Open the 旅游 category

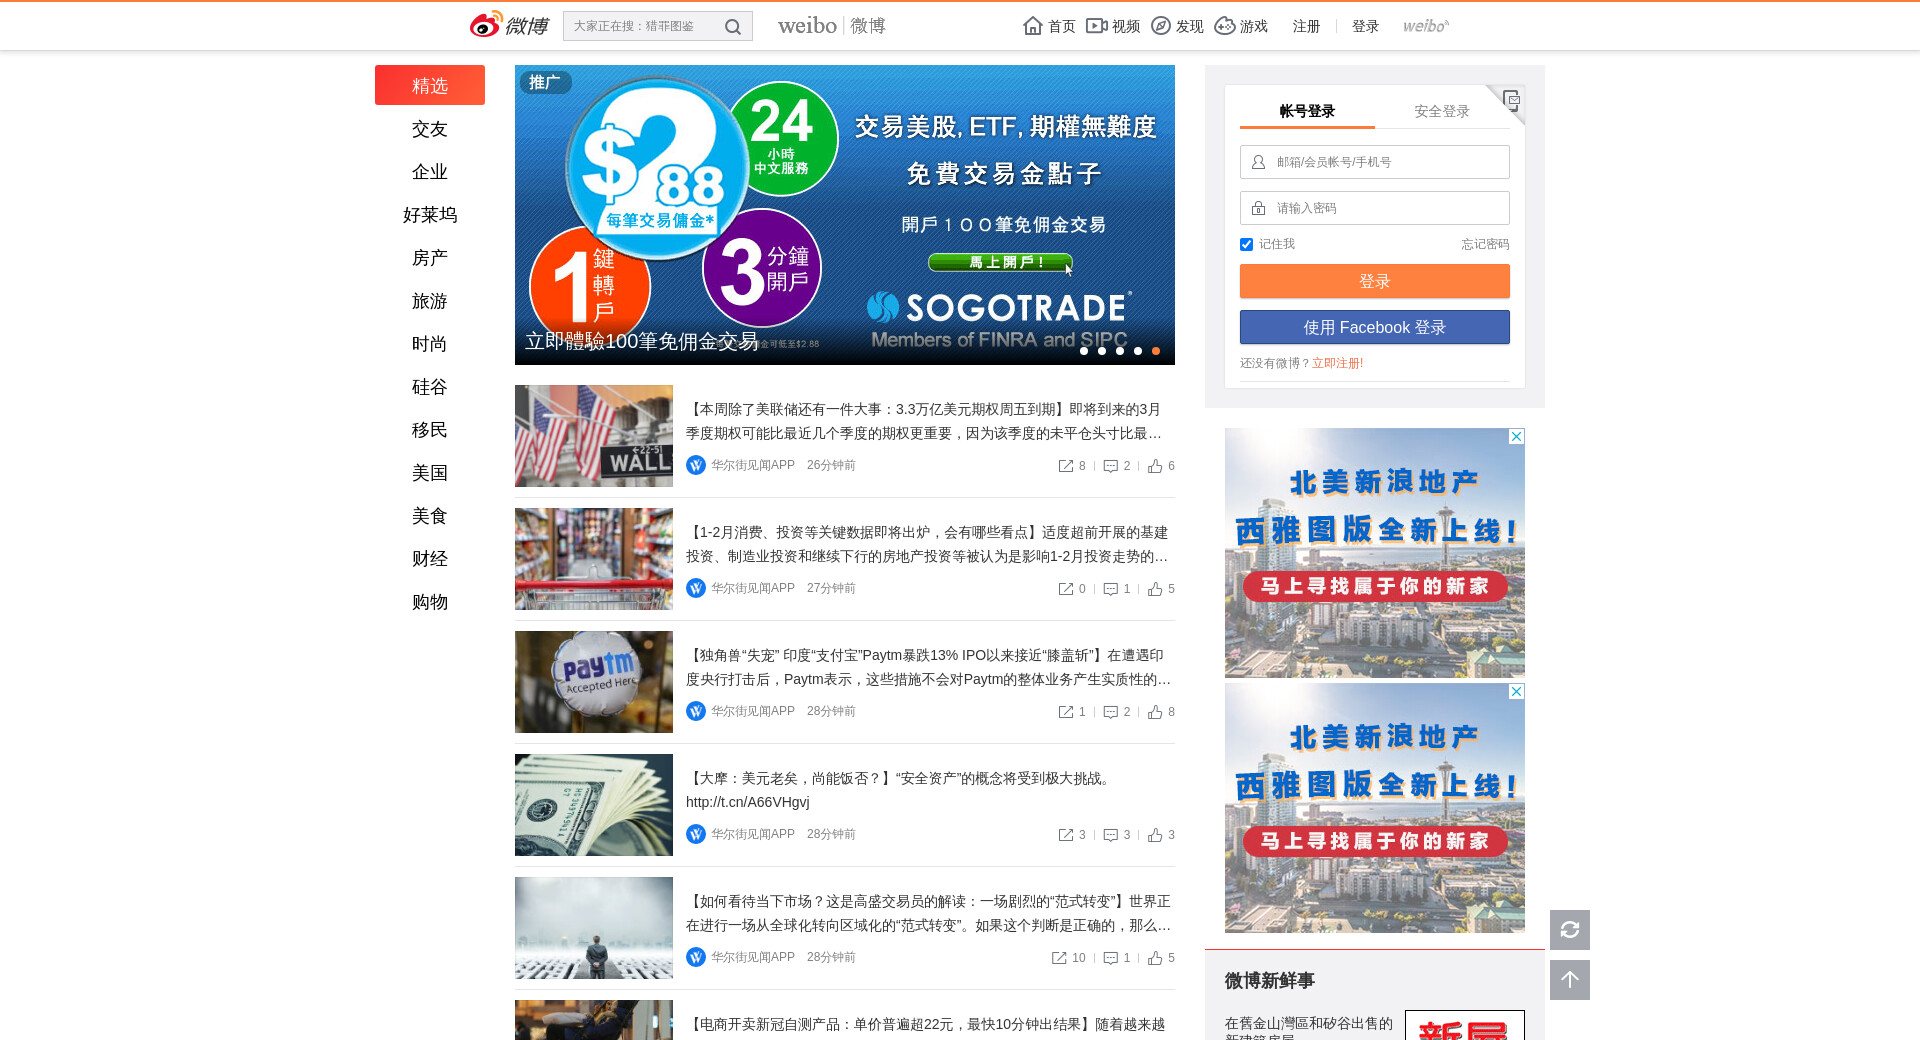point(430,301)
